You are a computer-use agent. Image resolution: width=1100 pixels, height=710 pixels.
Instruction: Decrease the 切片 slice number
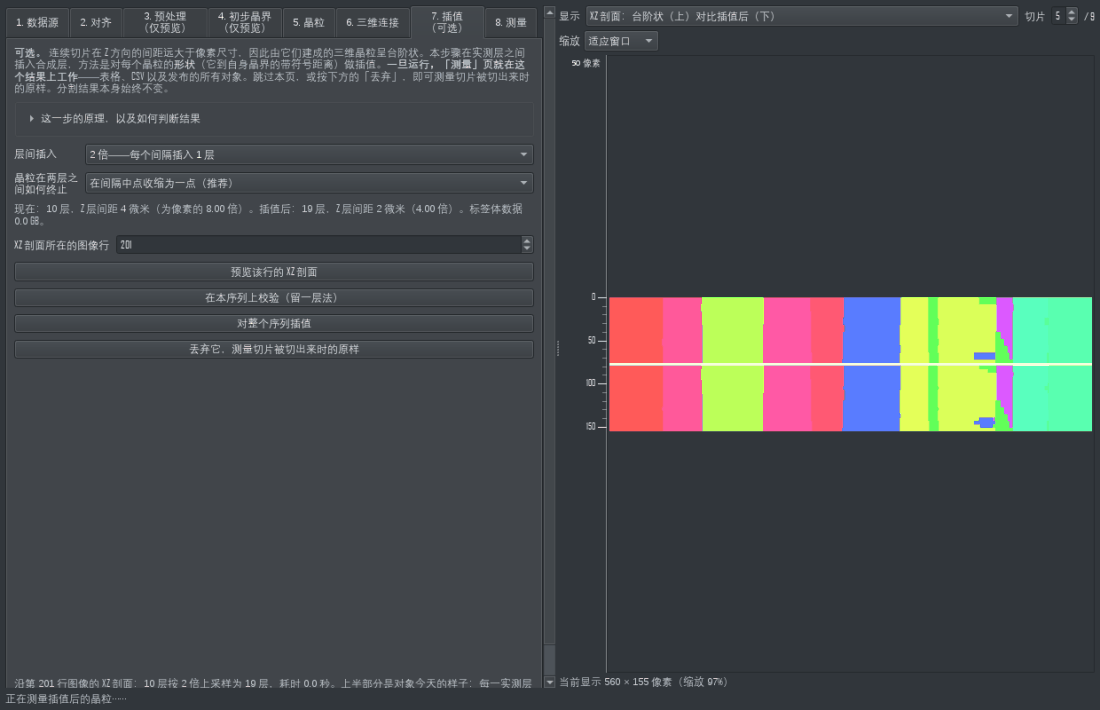1071,20
